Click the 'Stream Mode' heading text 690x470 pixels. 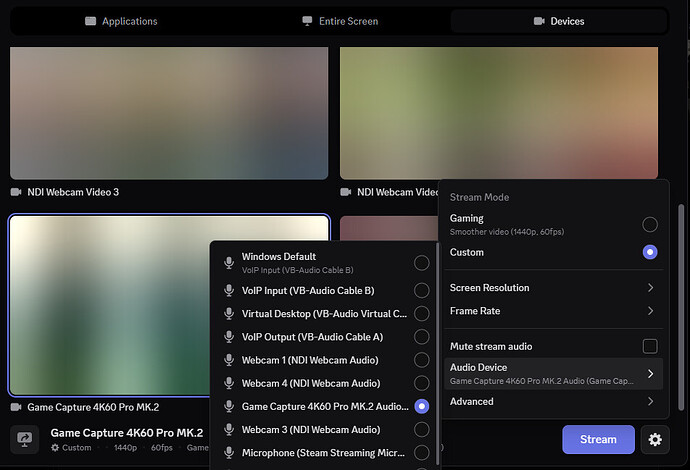pos(479,197)
